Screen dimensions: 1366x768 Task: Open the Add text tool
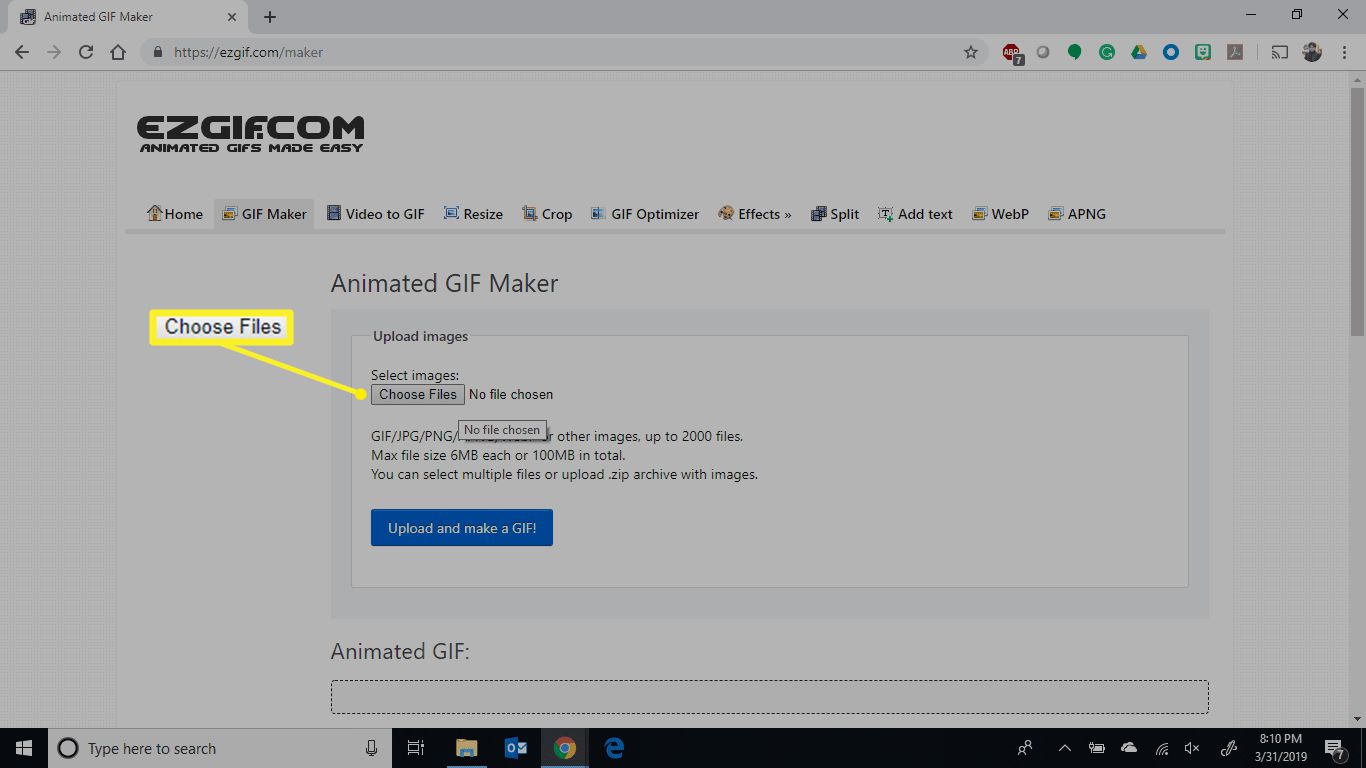(x=915, y=214)
